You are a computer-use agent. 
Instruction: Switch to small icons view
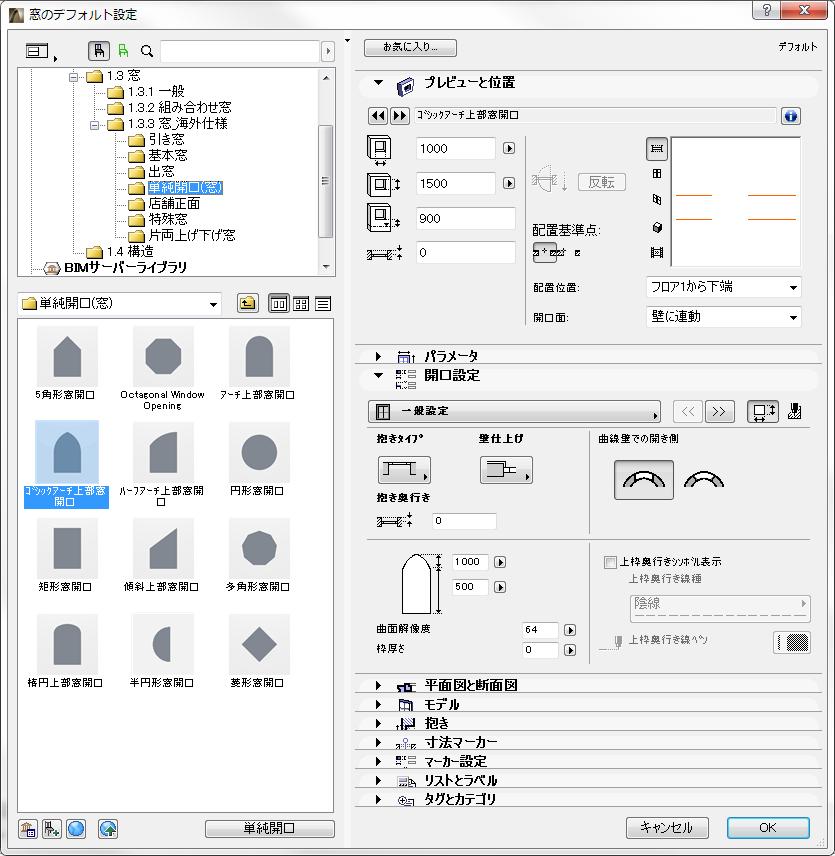tap(301, 304)
